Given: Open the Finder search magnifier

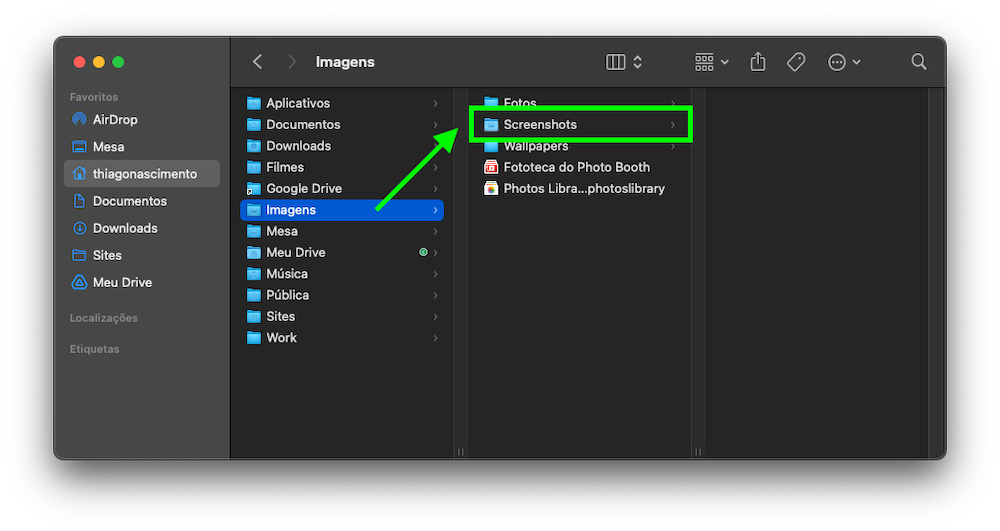Looking at the screenshot, I should click(x=918, y=61).
